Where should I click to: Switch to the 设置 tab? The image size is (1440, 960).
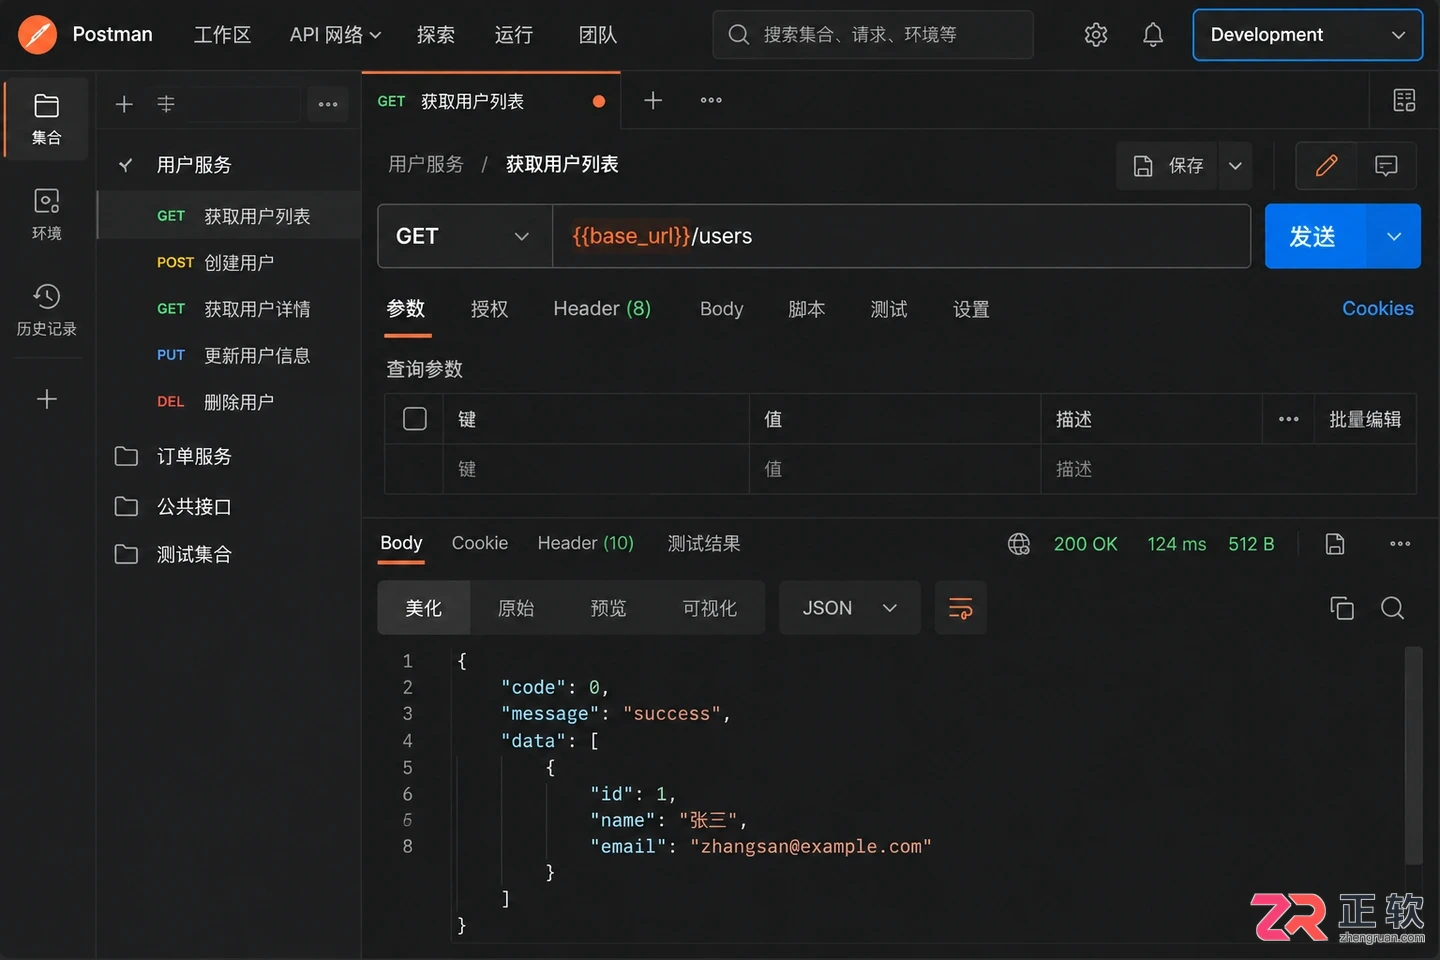971,309
